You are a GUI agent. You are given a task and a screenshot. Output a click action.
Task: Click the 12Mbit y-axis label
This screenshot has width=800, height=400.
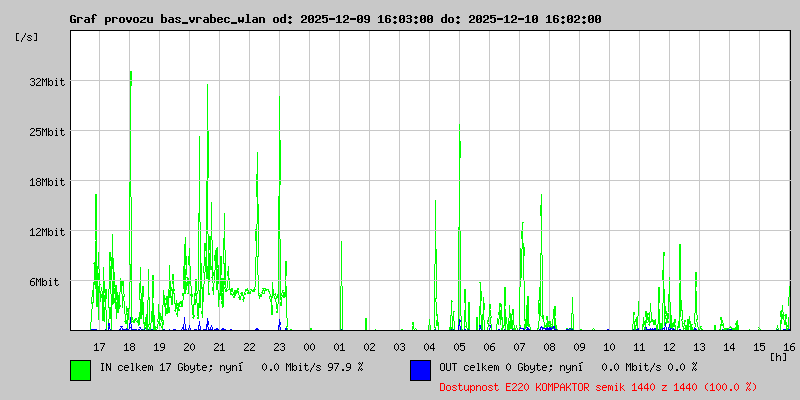click(47, 232)
